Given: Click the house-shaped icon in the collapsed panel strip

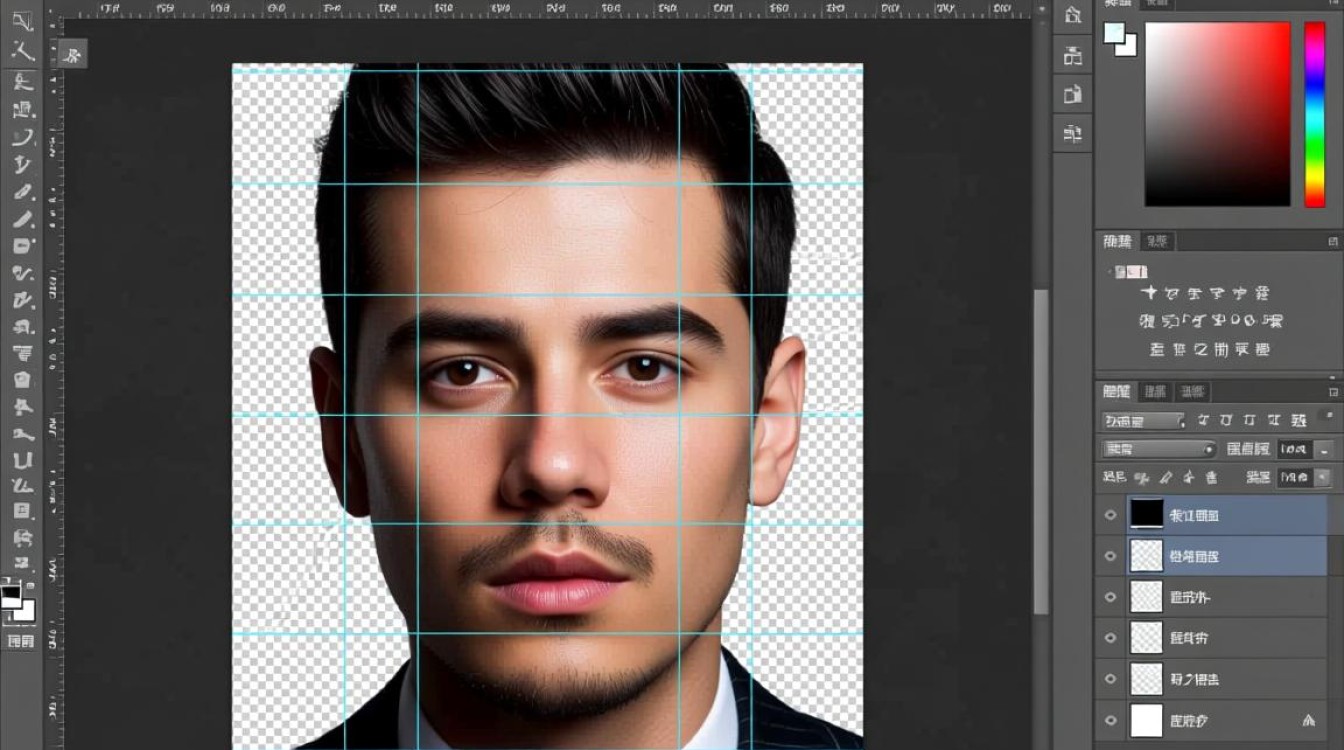Looking at the screenshot, I should click(1073, 15).
